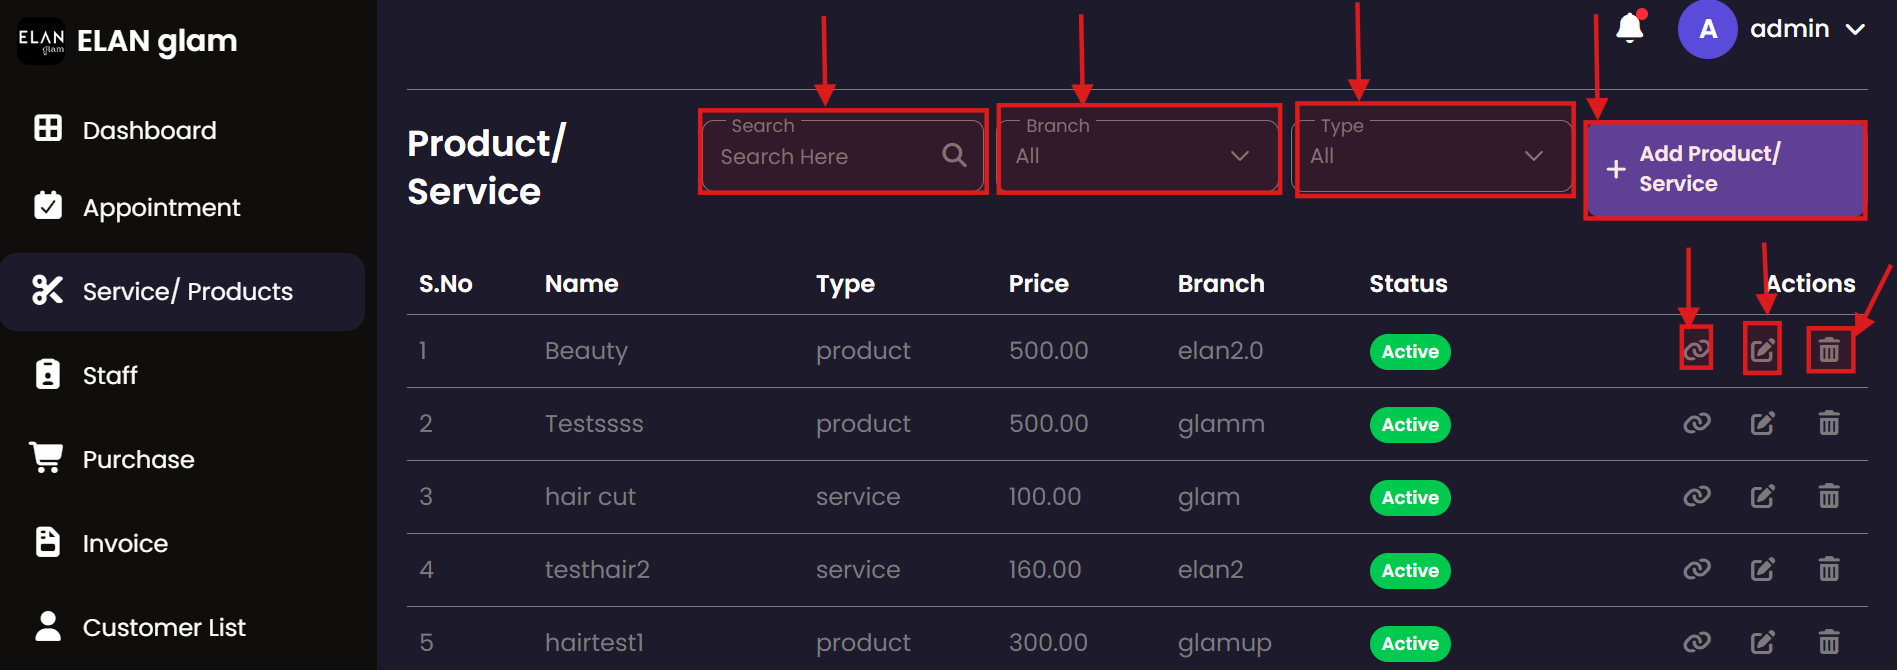This screenshot has width=1897, height=670.
Task: Open the Type filter dropdown
Action: (1432, 156)
